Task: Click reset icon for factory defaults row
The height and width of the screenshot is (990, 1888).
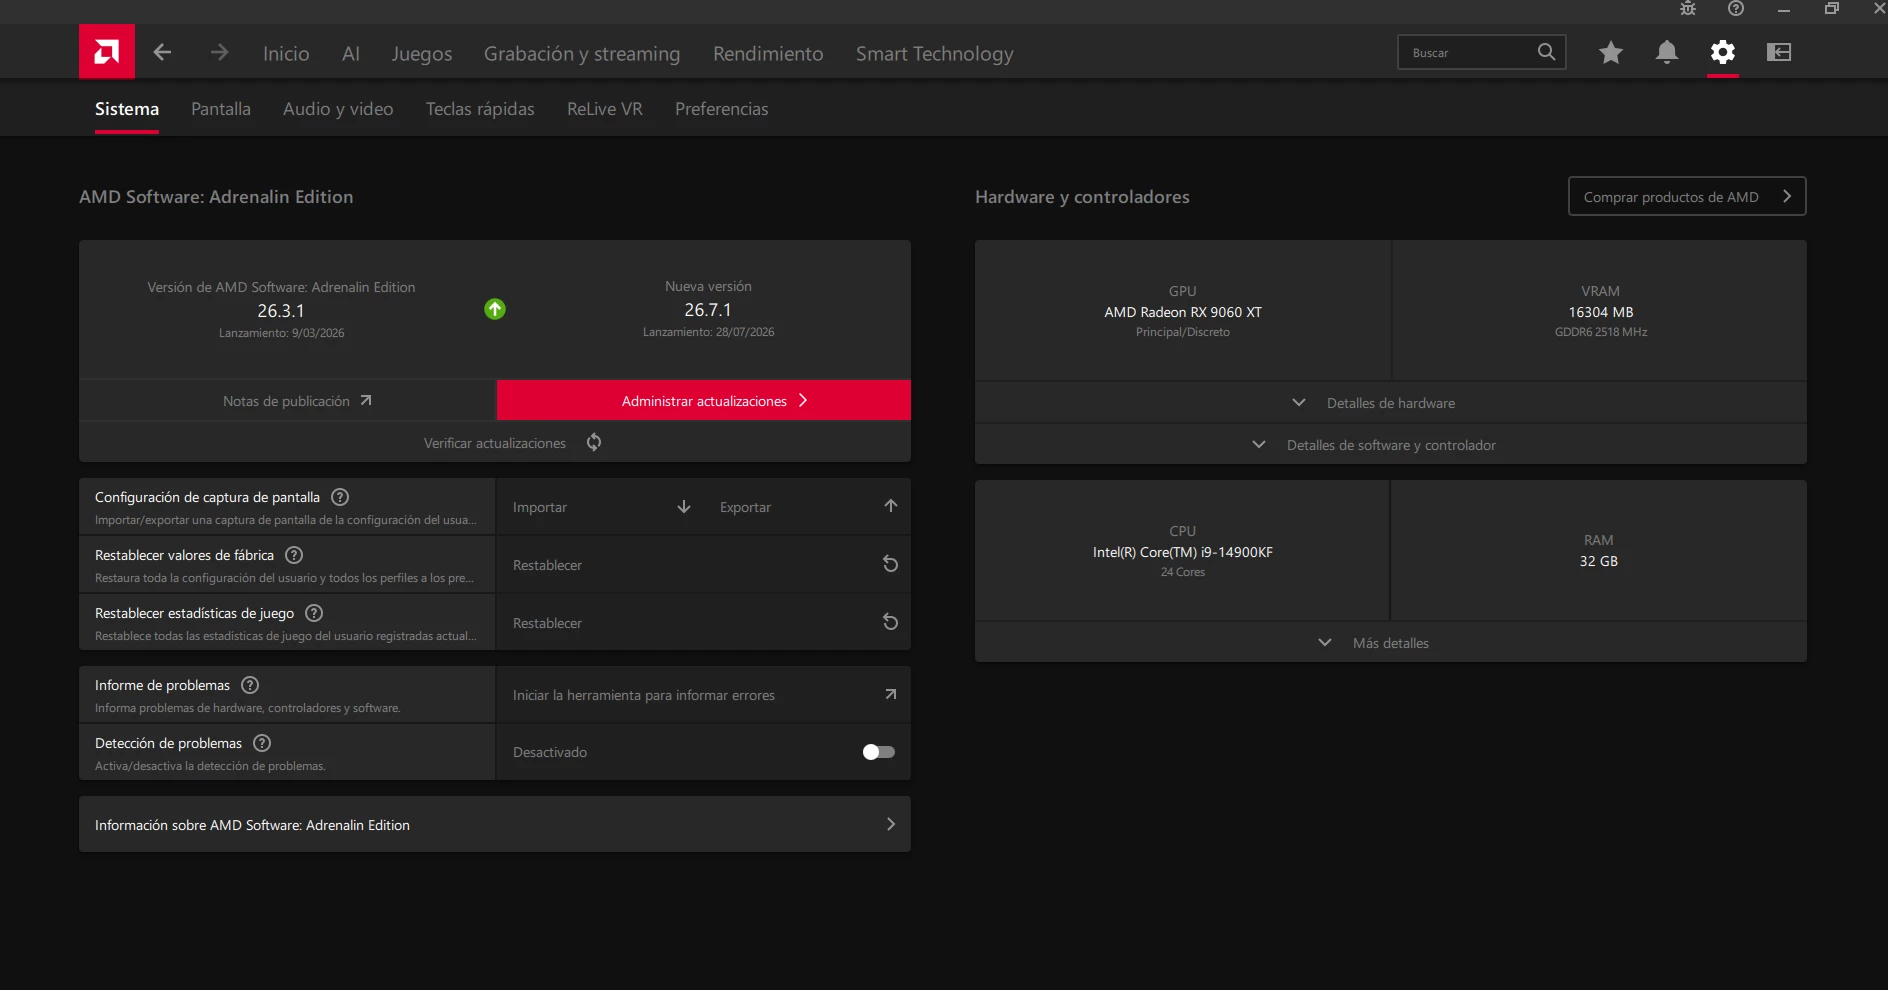Action: [890, 564]
